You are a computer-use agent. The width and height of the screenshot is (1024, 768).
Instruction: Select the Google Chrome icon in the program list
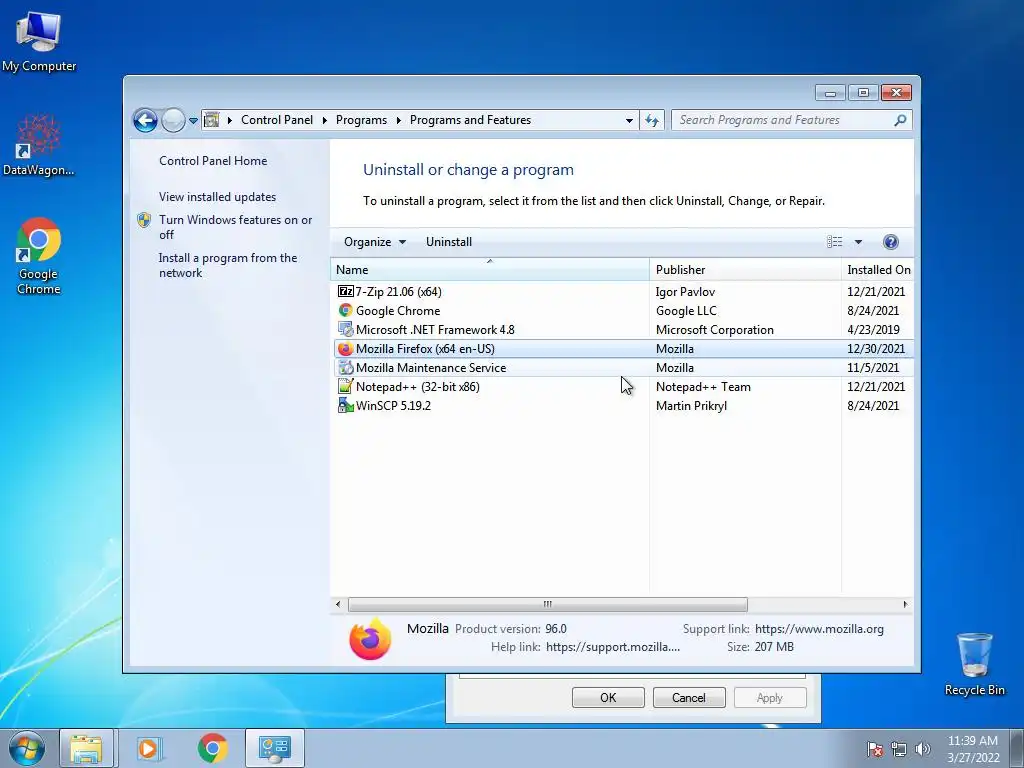click(345, 310)
